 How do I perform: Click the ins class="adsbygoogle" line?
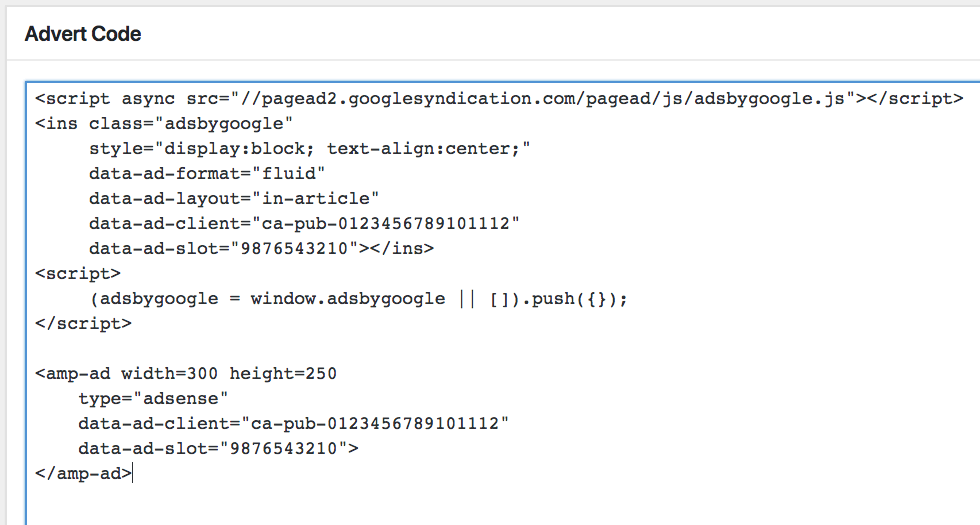click(x=163, y=124)
